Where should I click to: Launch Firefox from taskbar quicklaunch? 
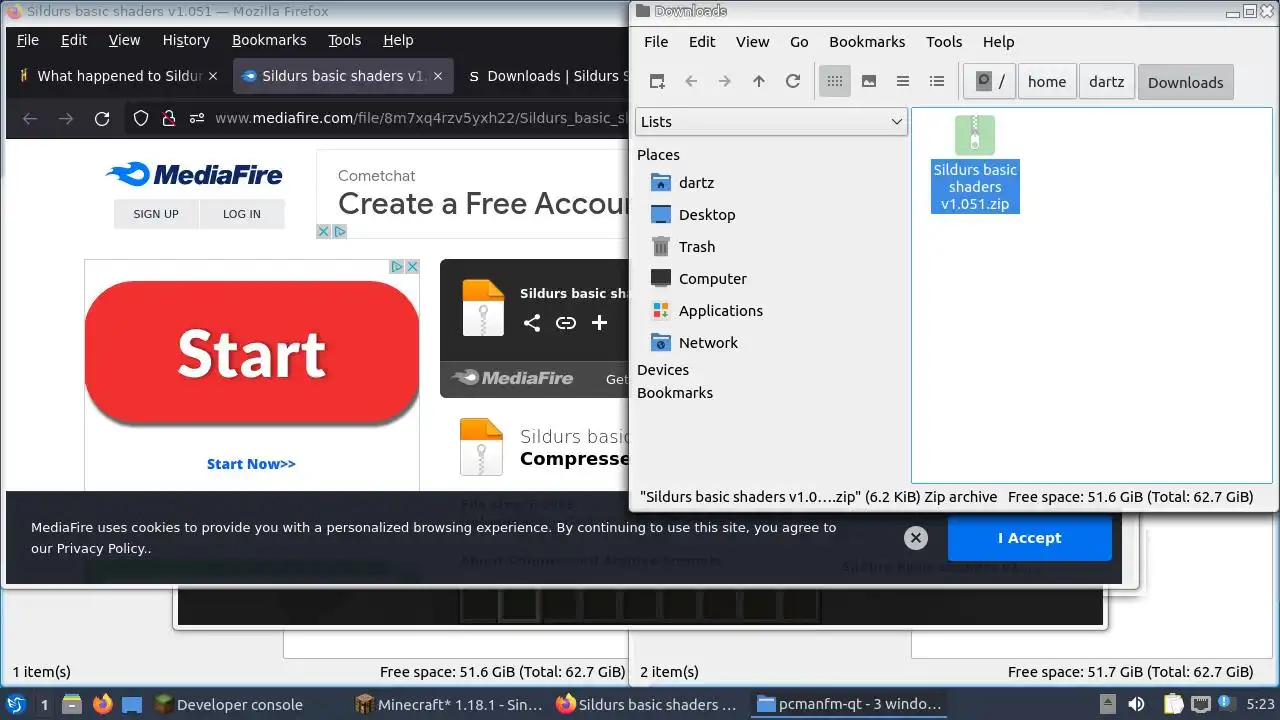[102, 704]
